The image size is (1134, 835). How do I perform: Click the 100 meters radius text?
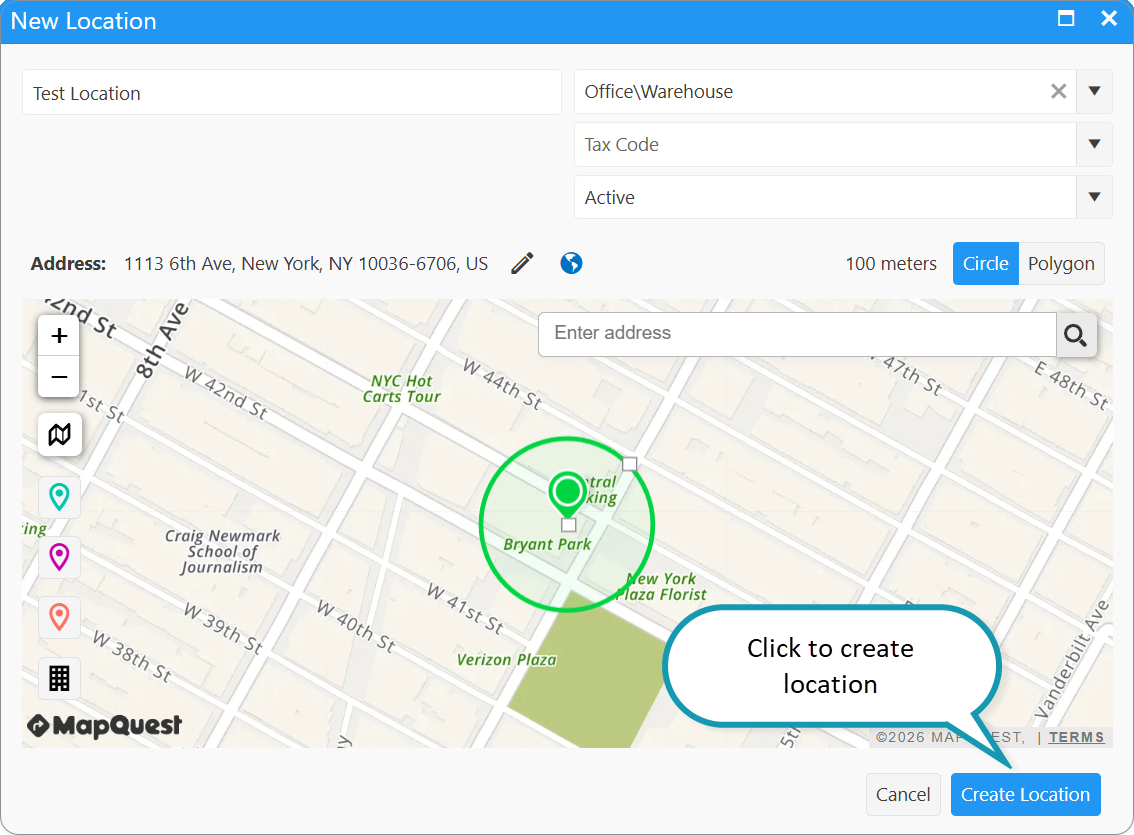coord(891,264)
